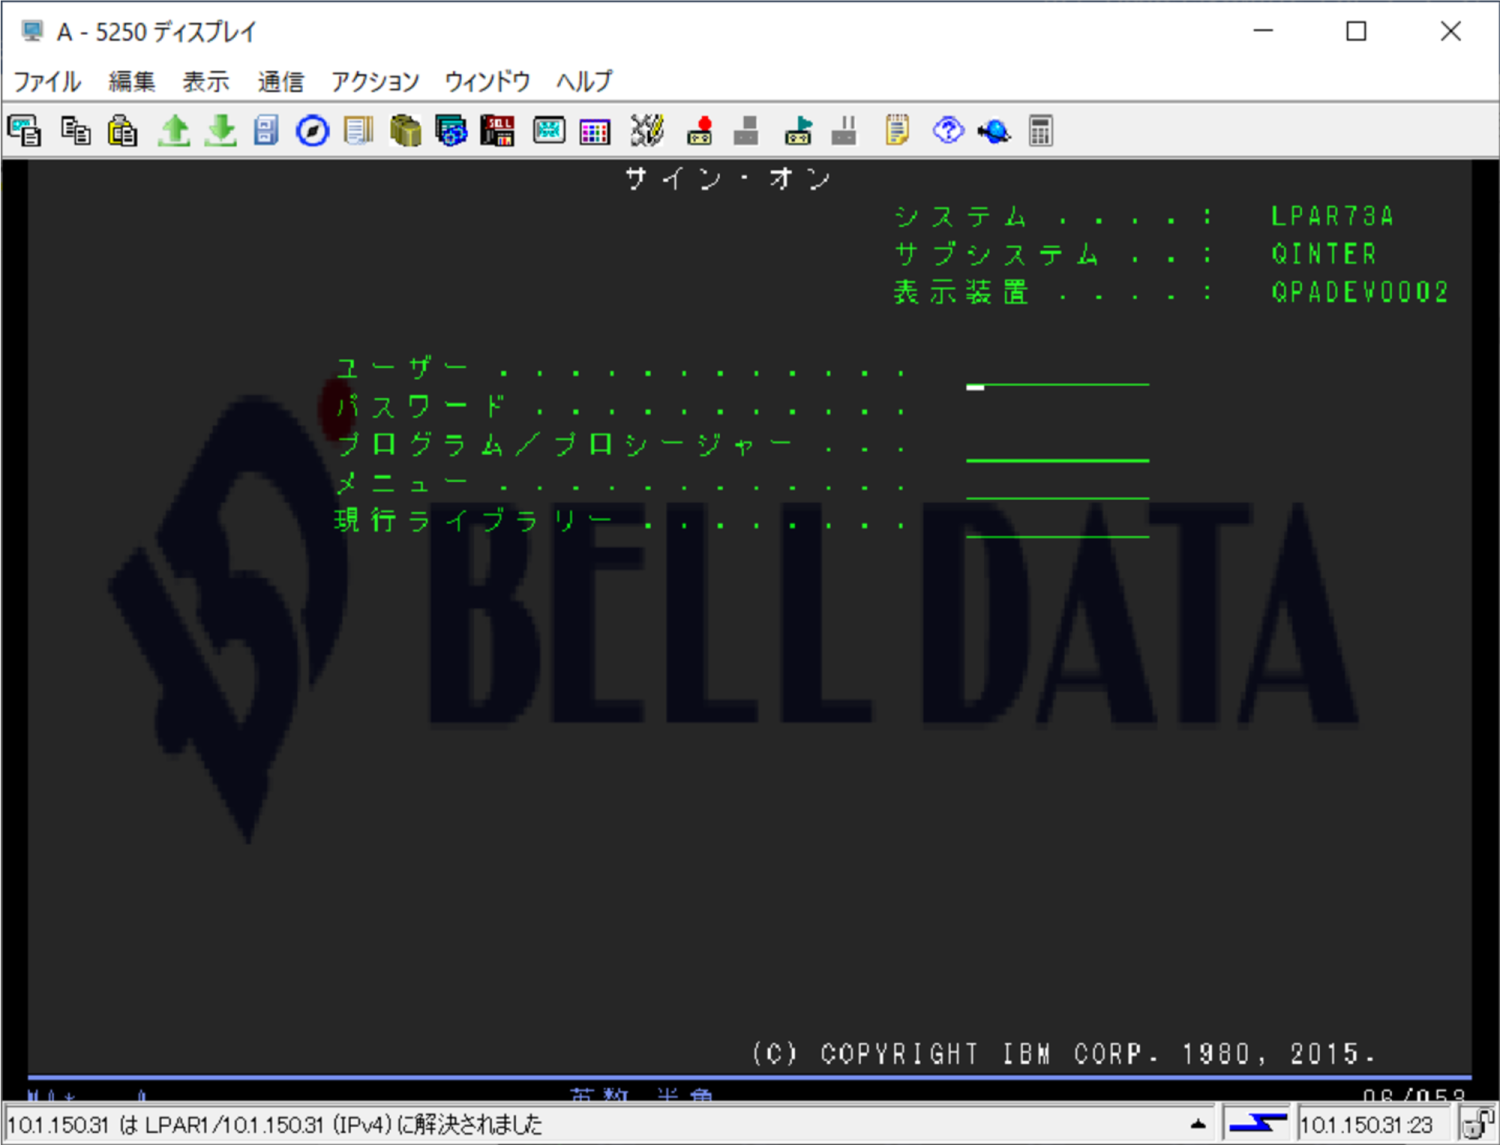The width and height of the screenshot is (1500, 1145).
Task: Click the security lock icon in status bar
Action: coord(1478,1124)
